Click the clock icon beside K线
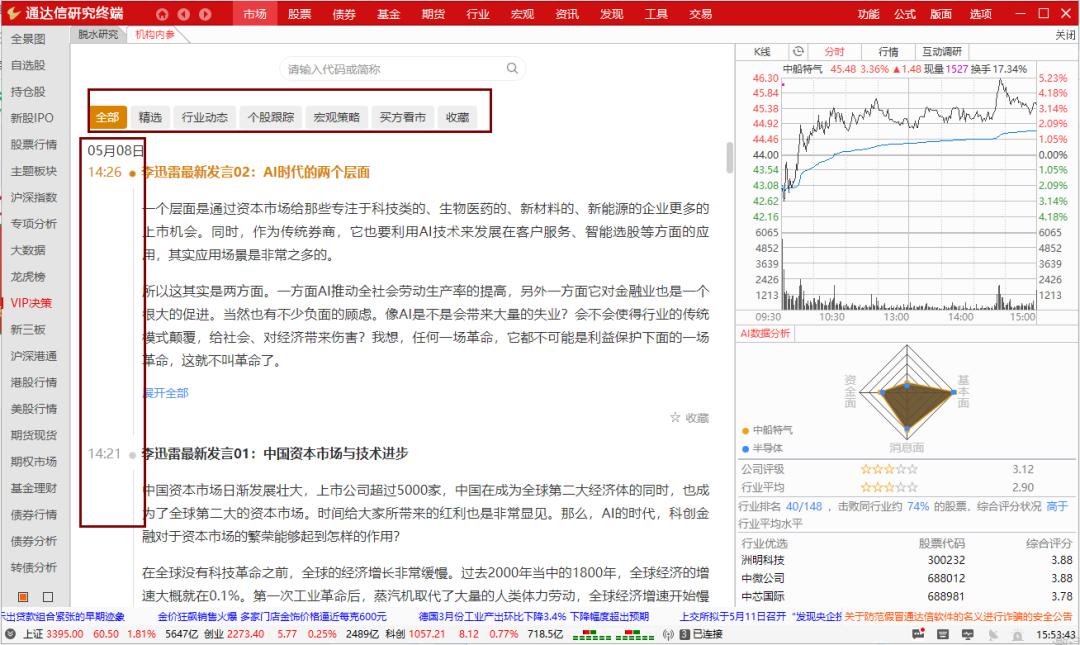 coord(798,49)
